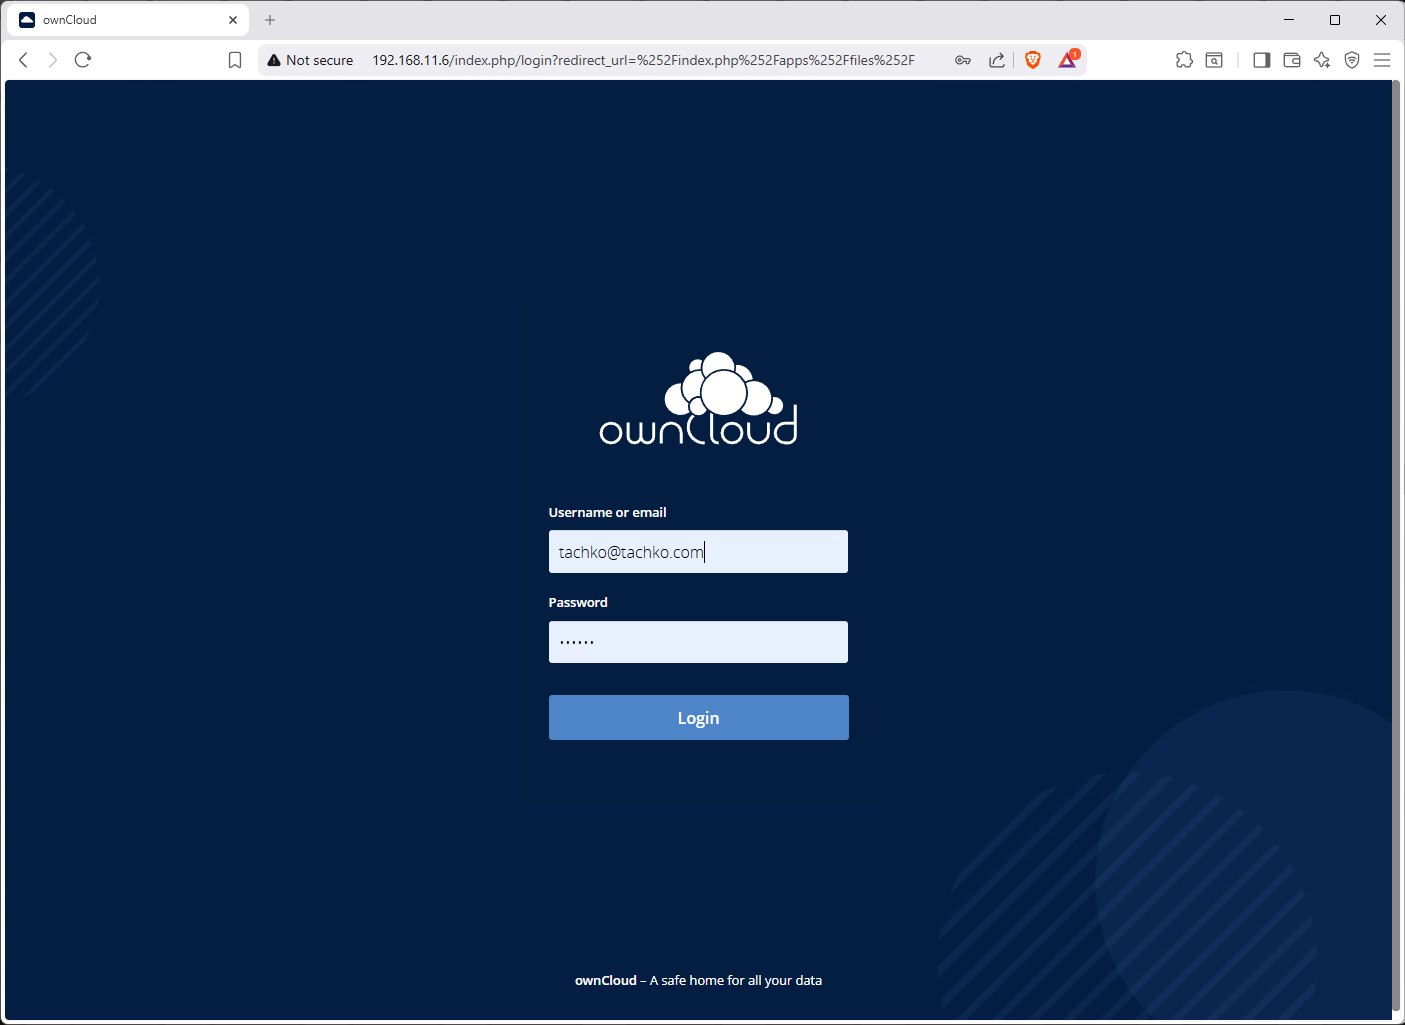Viewport: 1405px width, 1025px height.
Task: Open Brave VPN shield icon
Action: pyautogui.click(x=1352, y=60)
